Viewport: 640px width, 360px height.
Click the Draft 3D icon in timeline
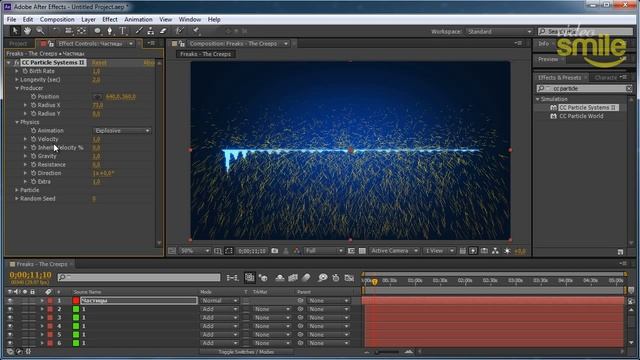click(263, 278)
